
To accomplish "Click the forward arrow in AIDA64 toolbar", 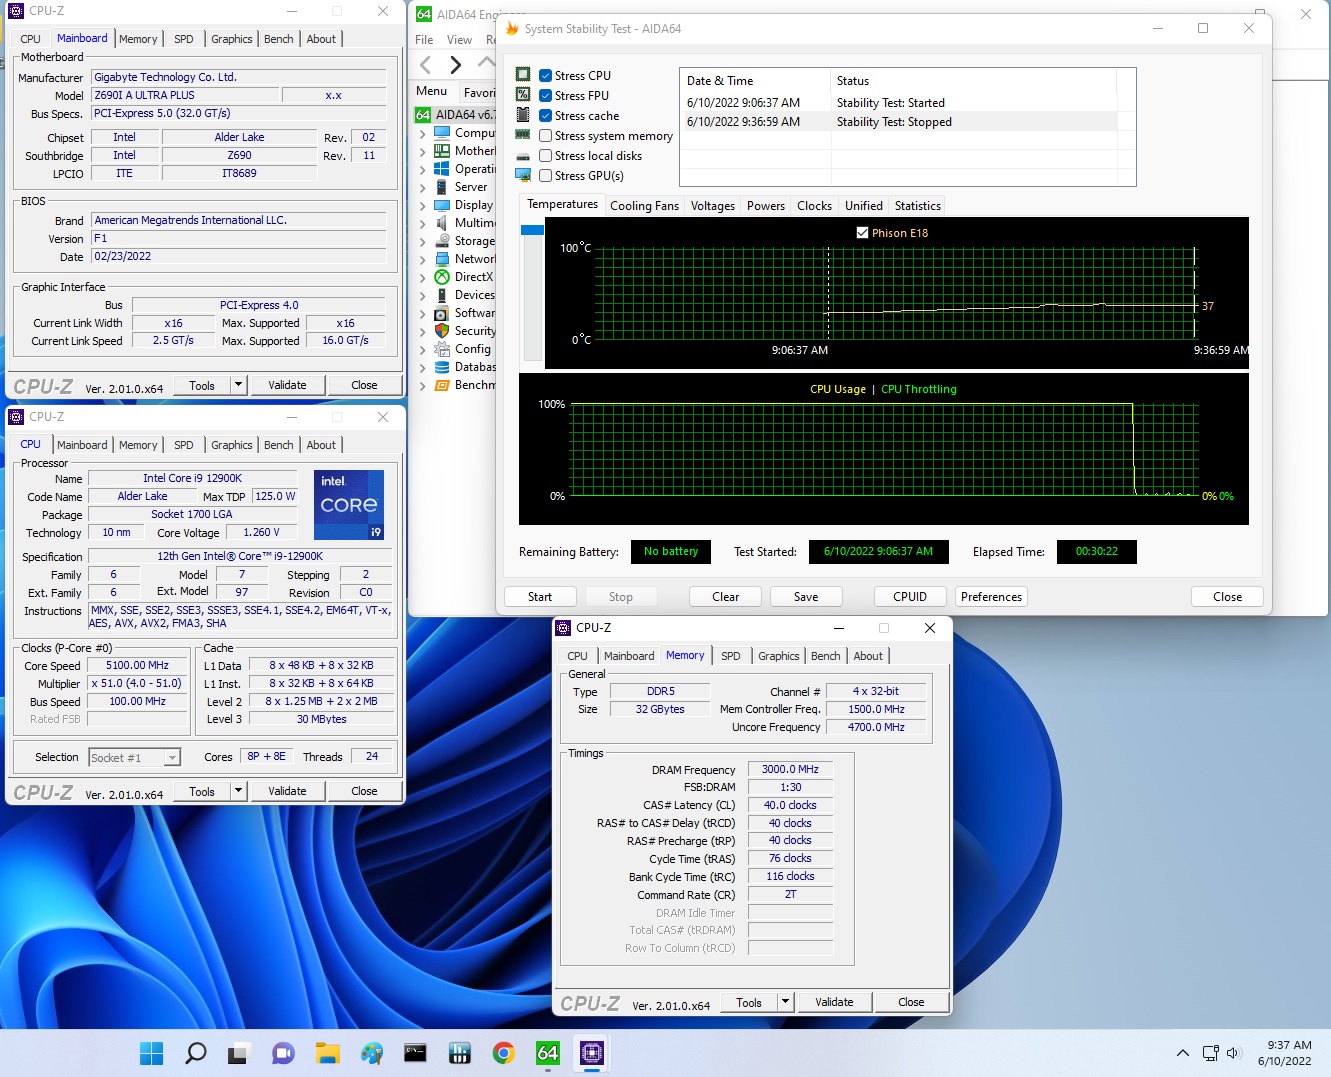I will coord(456,65).
